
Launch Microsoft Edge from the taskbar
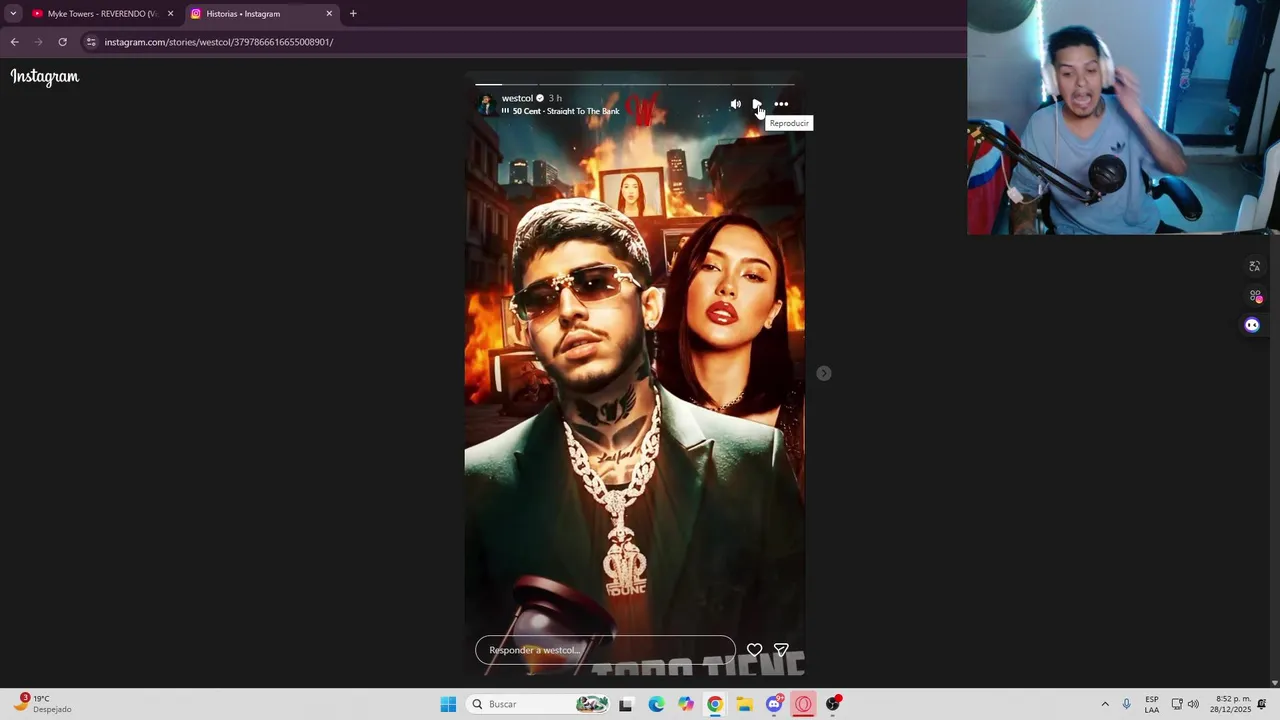point(656,704)
